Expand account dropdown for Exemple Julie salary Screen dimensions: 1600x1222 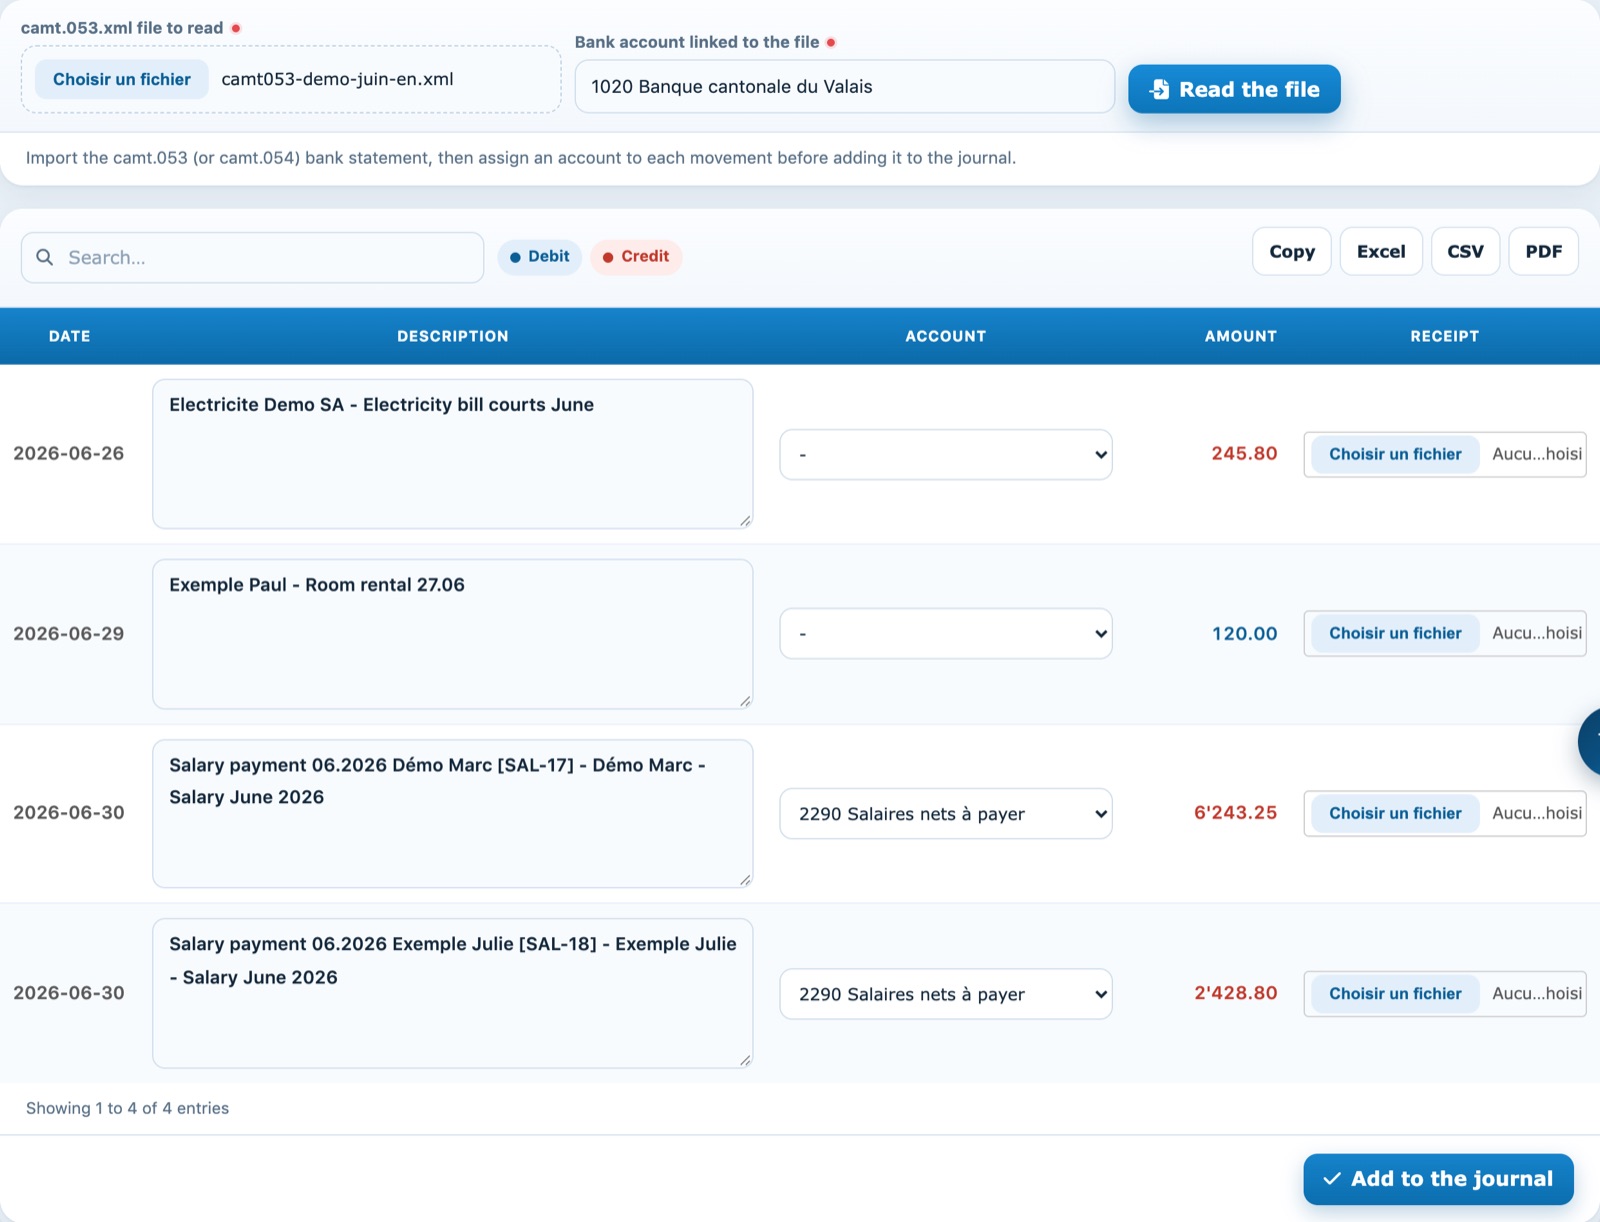click(945, 994)
